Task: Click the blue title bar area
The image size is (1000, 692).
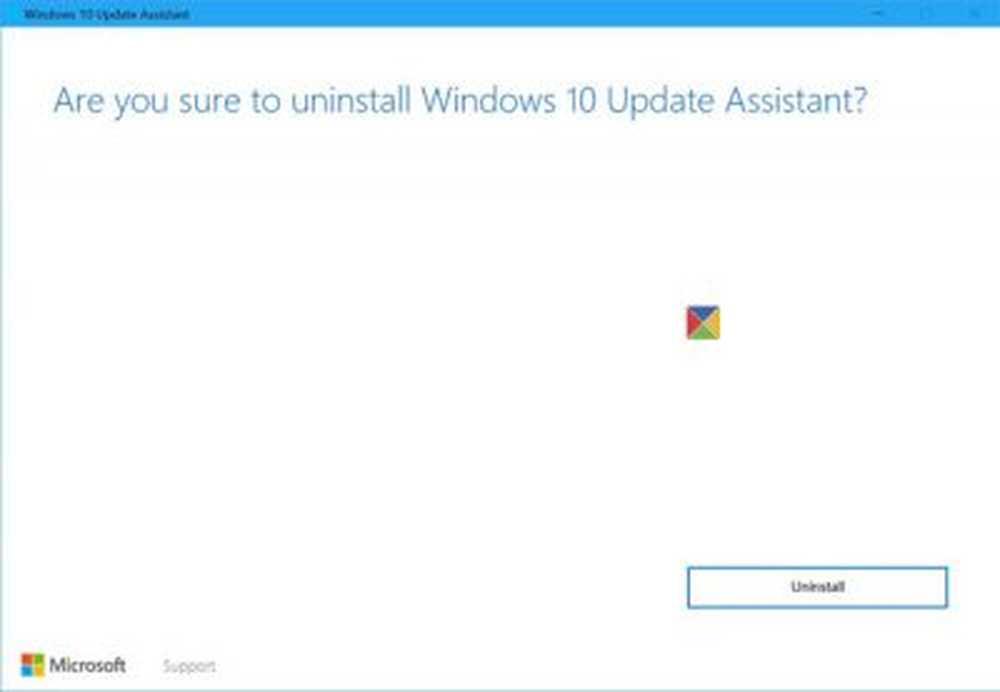Action: click(x=510, y=13)
